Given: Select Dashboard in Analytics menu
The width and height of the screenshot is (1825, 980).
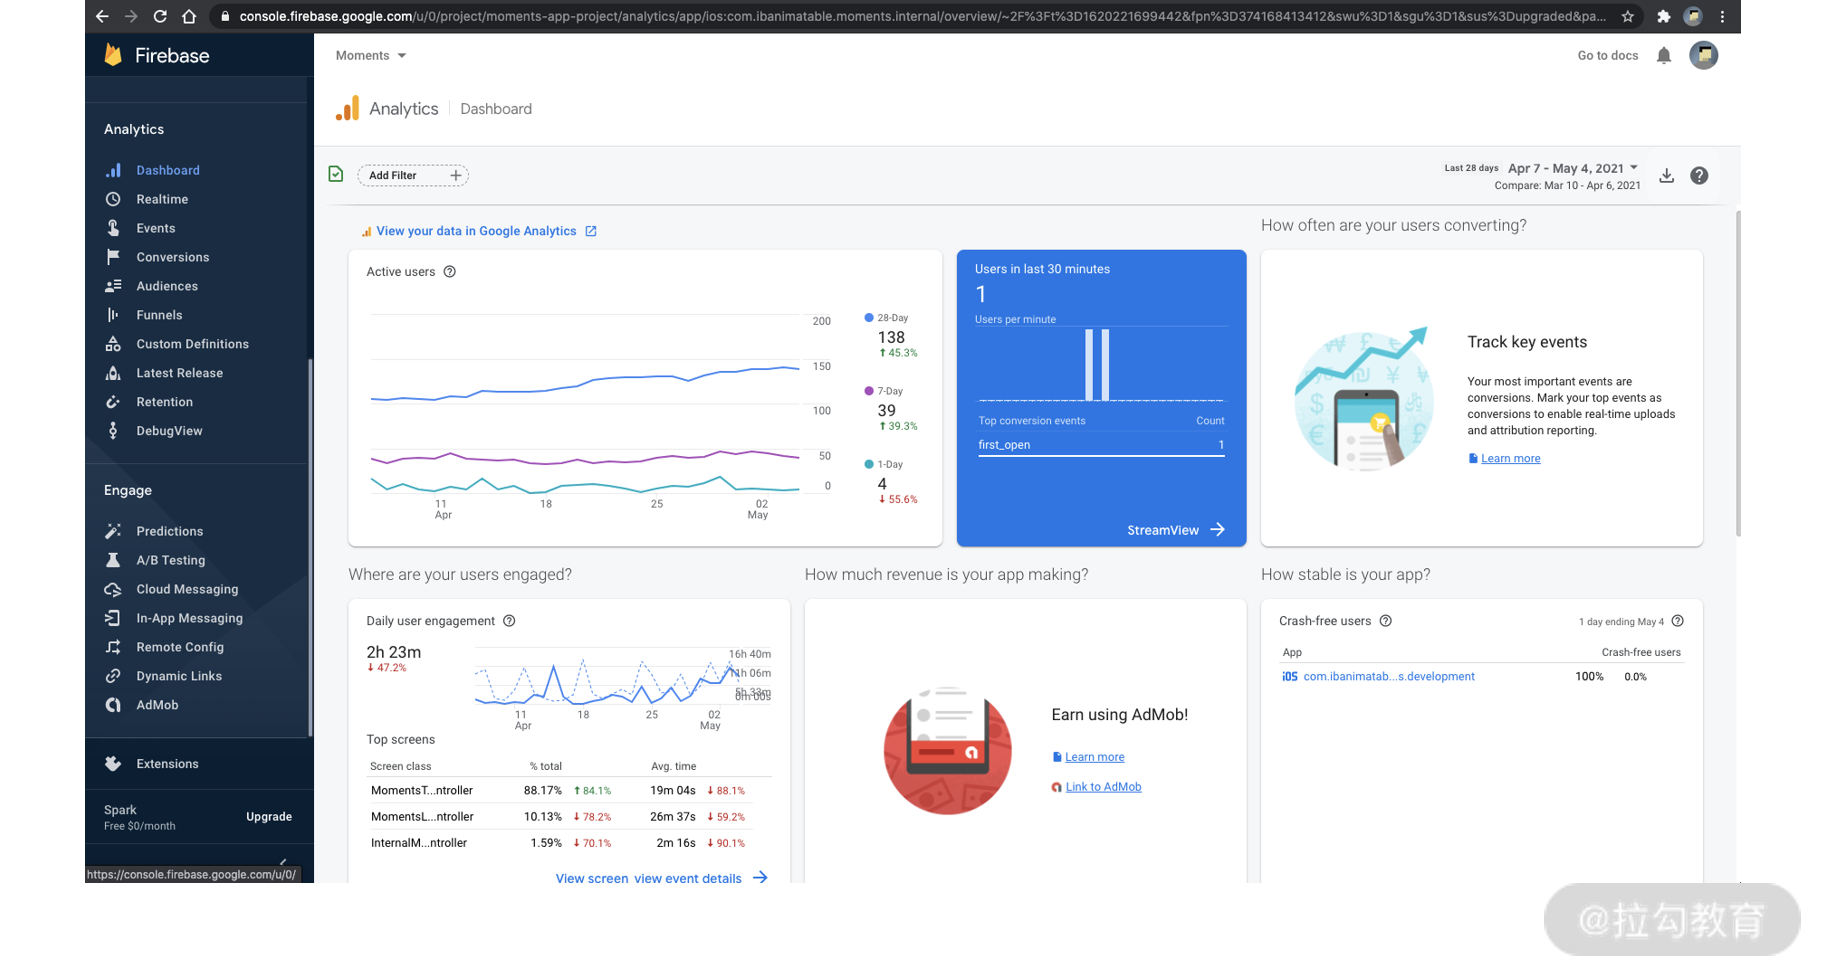Looking at the screenshot, I should point(168,170).
